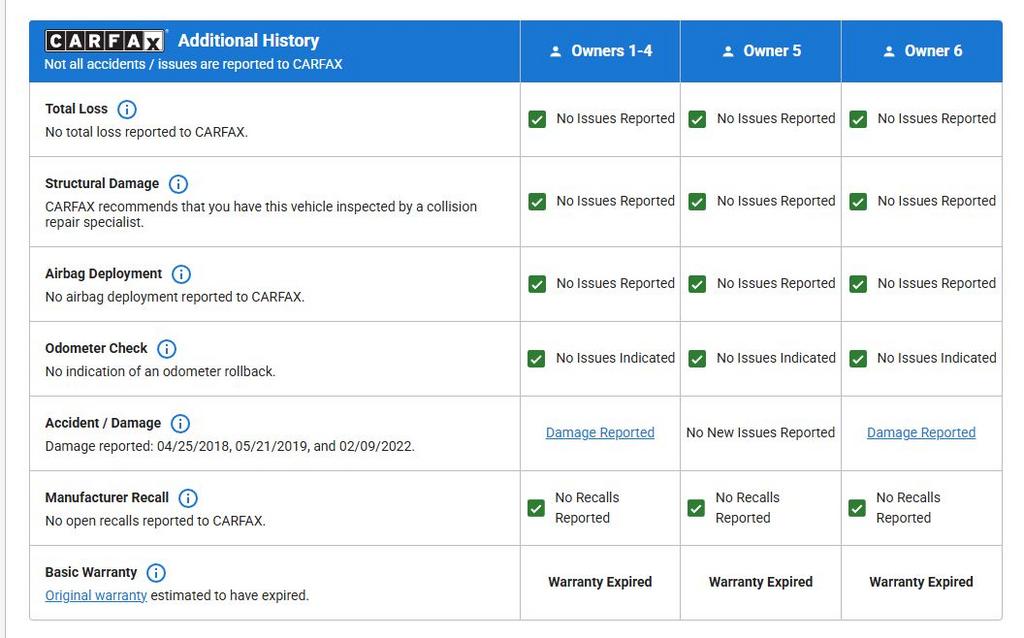Click 'No open recalls reported to CARFAX' text
Viewport: 1024px width, 638px height.
point(155,521)
